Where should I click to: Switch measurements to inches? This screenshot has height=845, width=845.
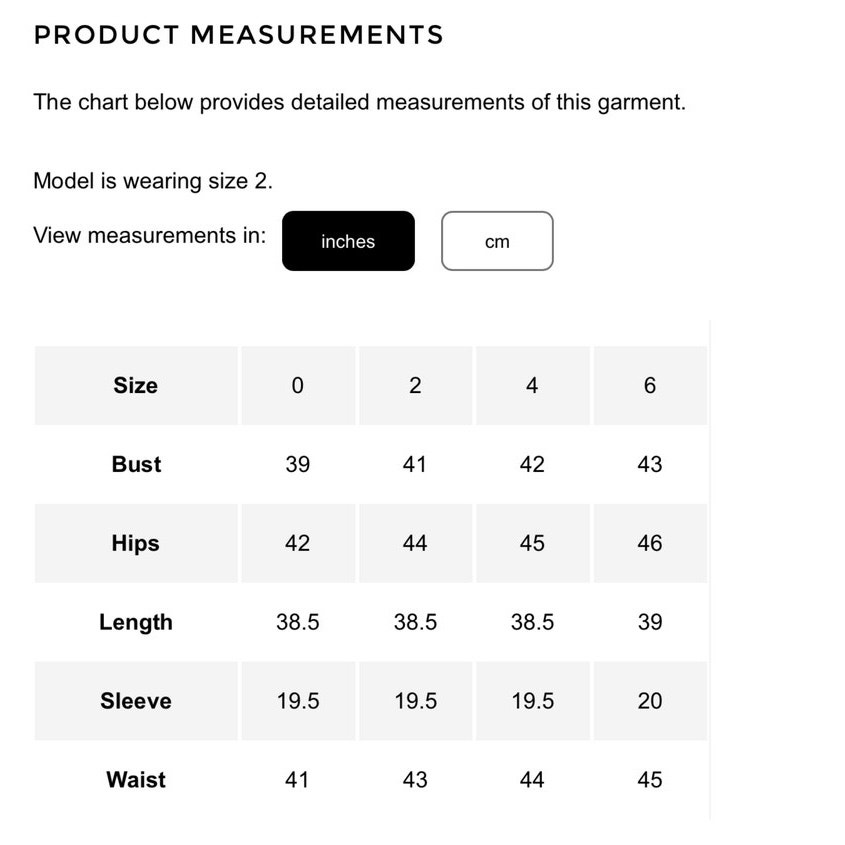click(x=348, y=241)
